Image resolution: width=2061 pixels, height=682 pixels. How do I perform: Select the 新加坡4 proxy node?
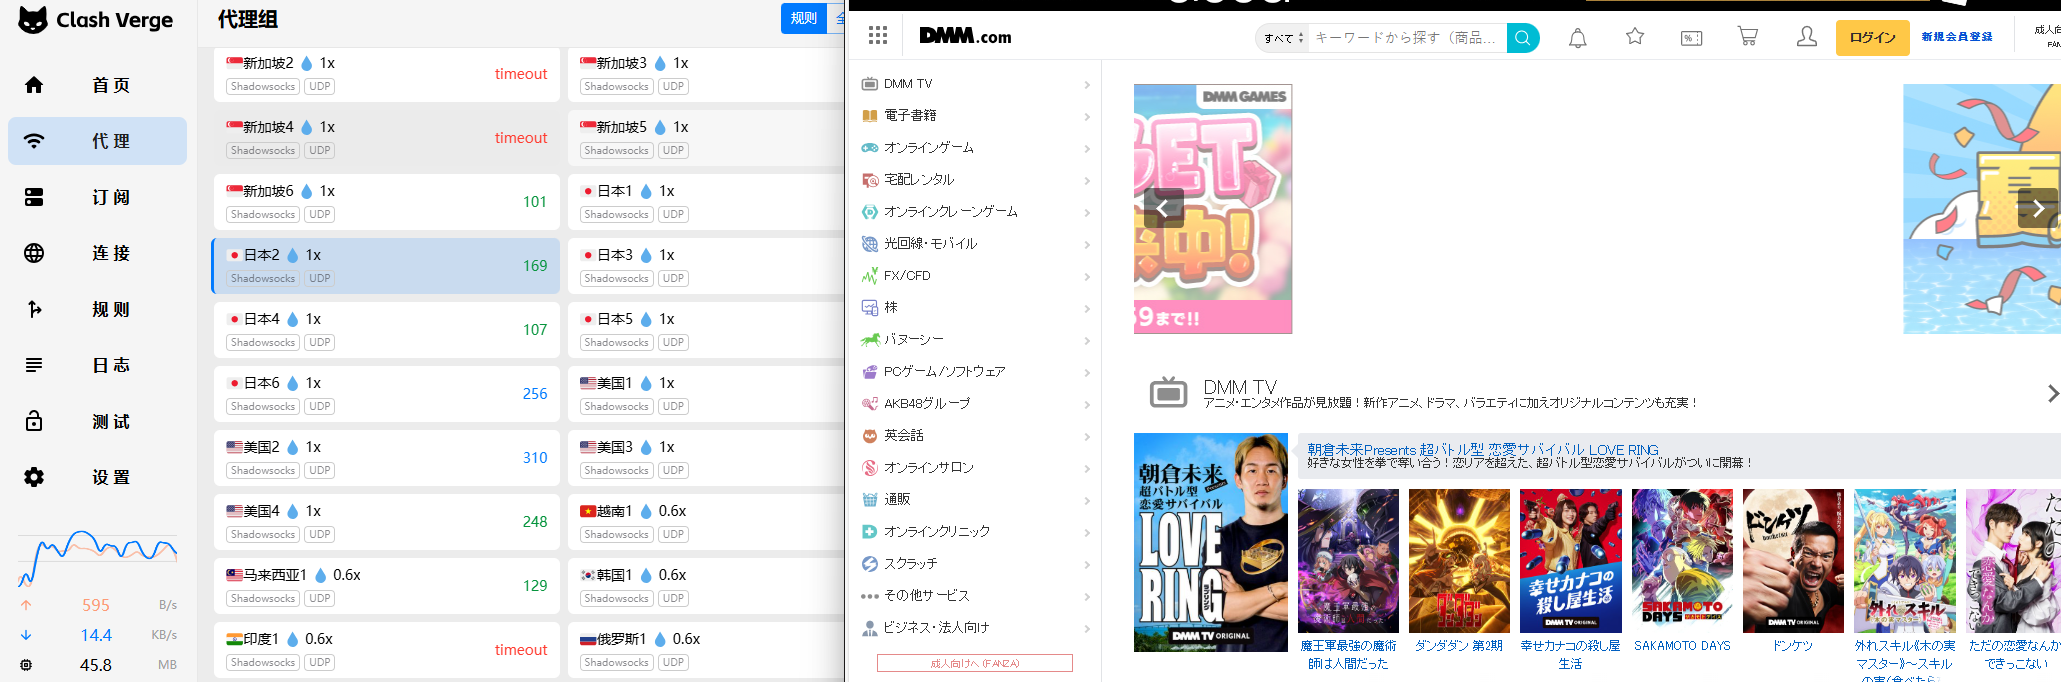pos(386,138)
